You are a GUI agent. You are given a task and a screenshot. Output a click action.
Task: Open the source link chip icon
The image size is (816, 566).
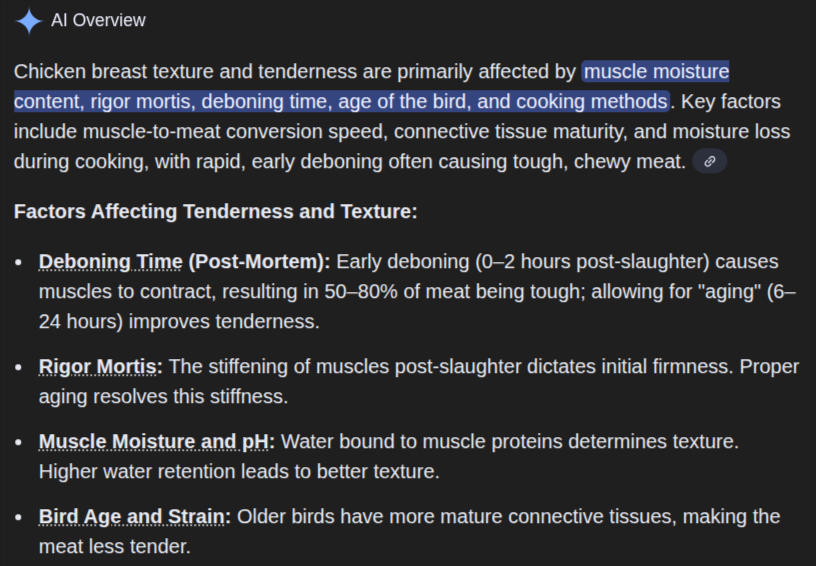tap(709, 161)
